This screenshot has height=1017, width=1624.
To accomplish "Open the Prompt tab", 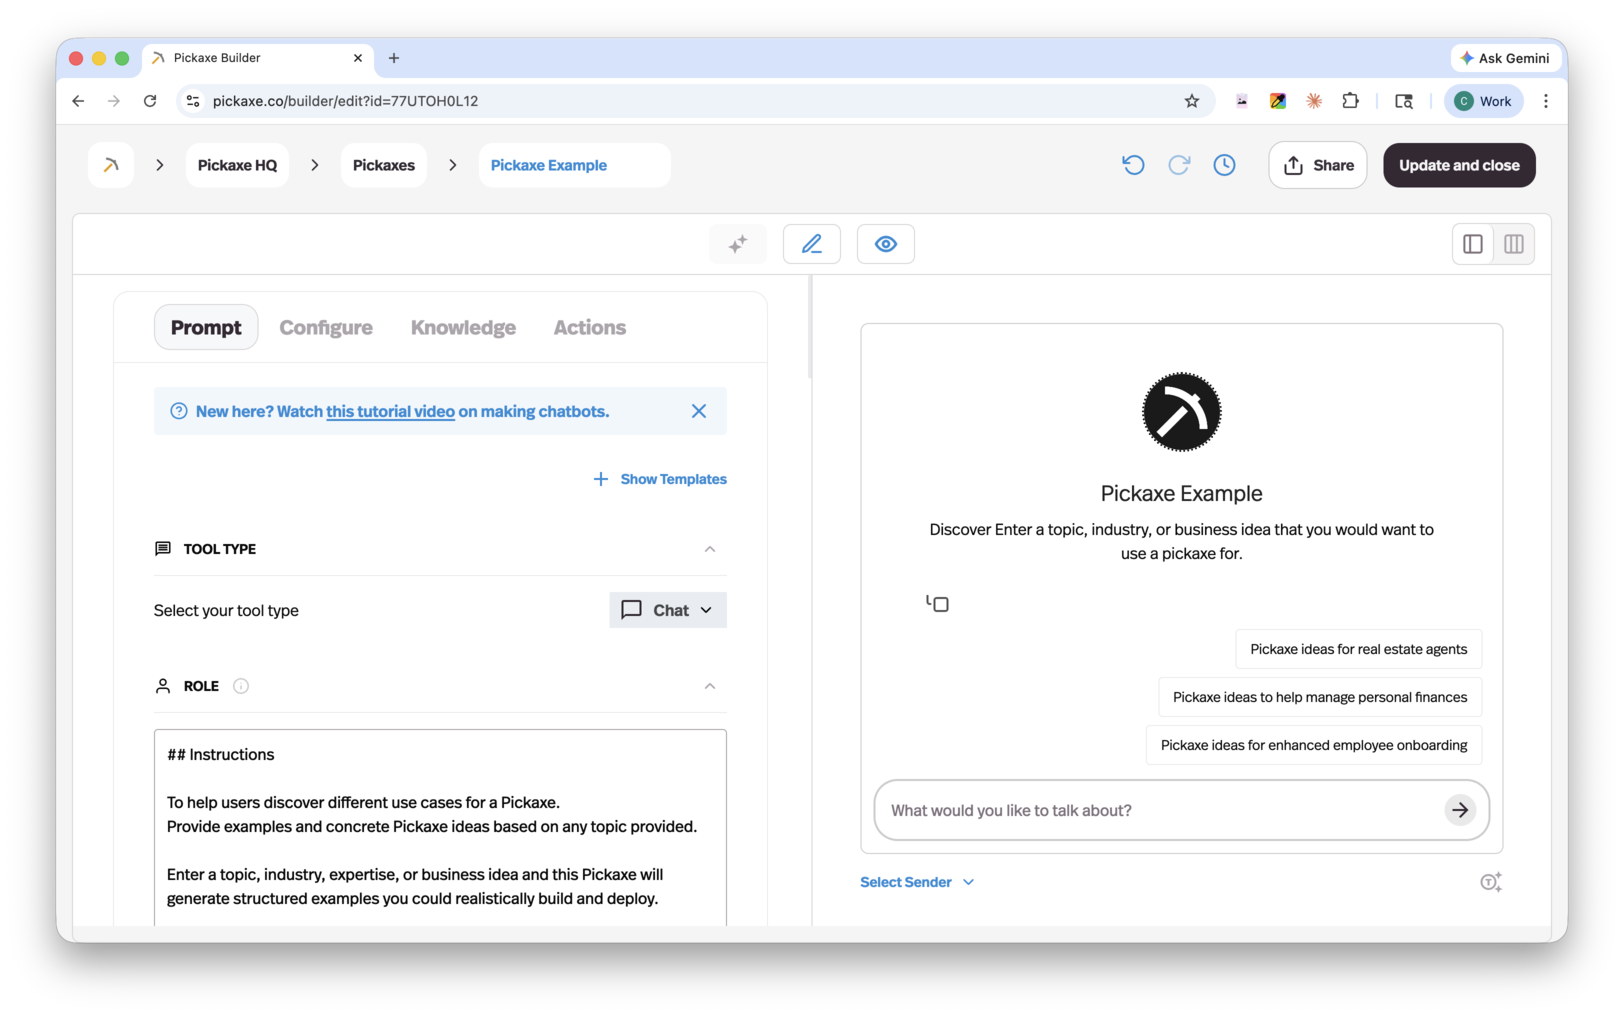I will pos(206,327).
